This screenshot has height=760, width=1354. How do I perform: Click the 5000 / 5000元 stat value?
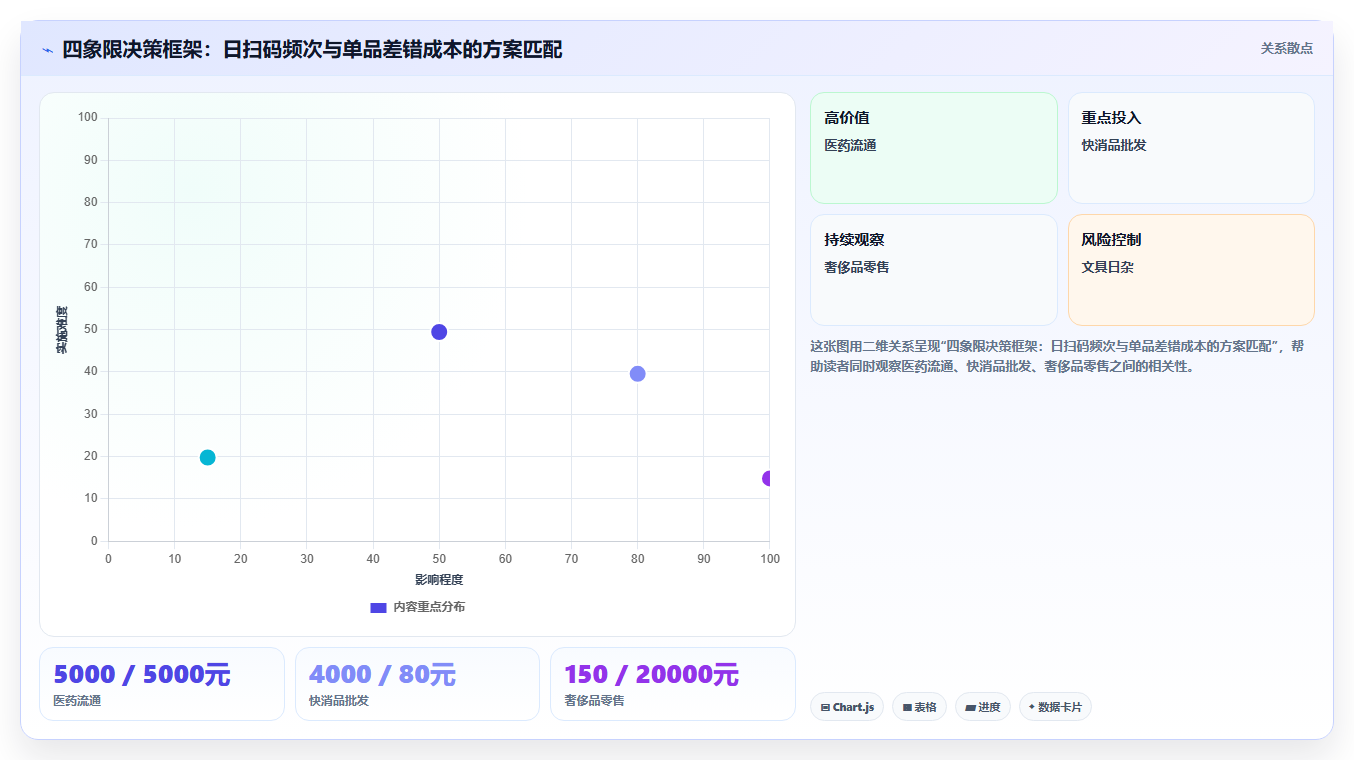[142, 675]
